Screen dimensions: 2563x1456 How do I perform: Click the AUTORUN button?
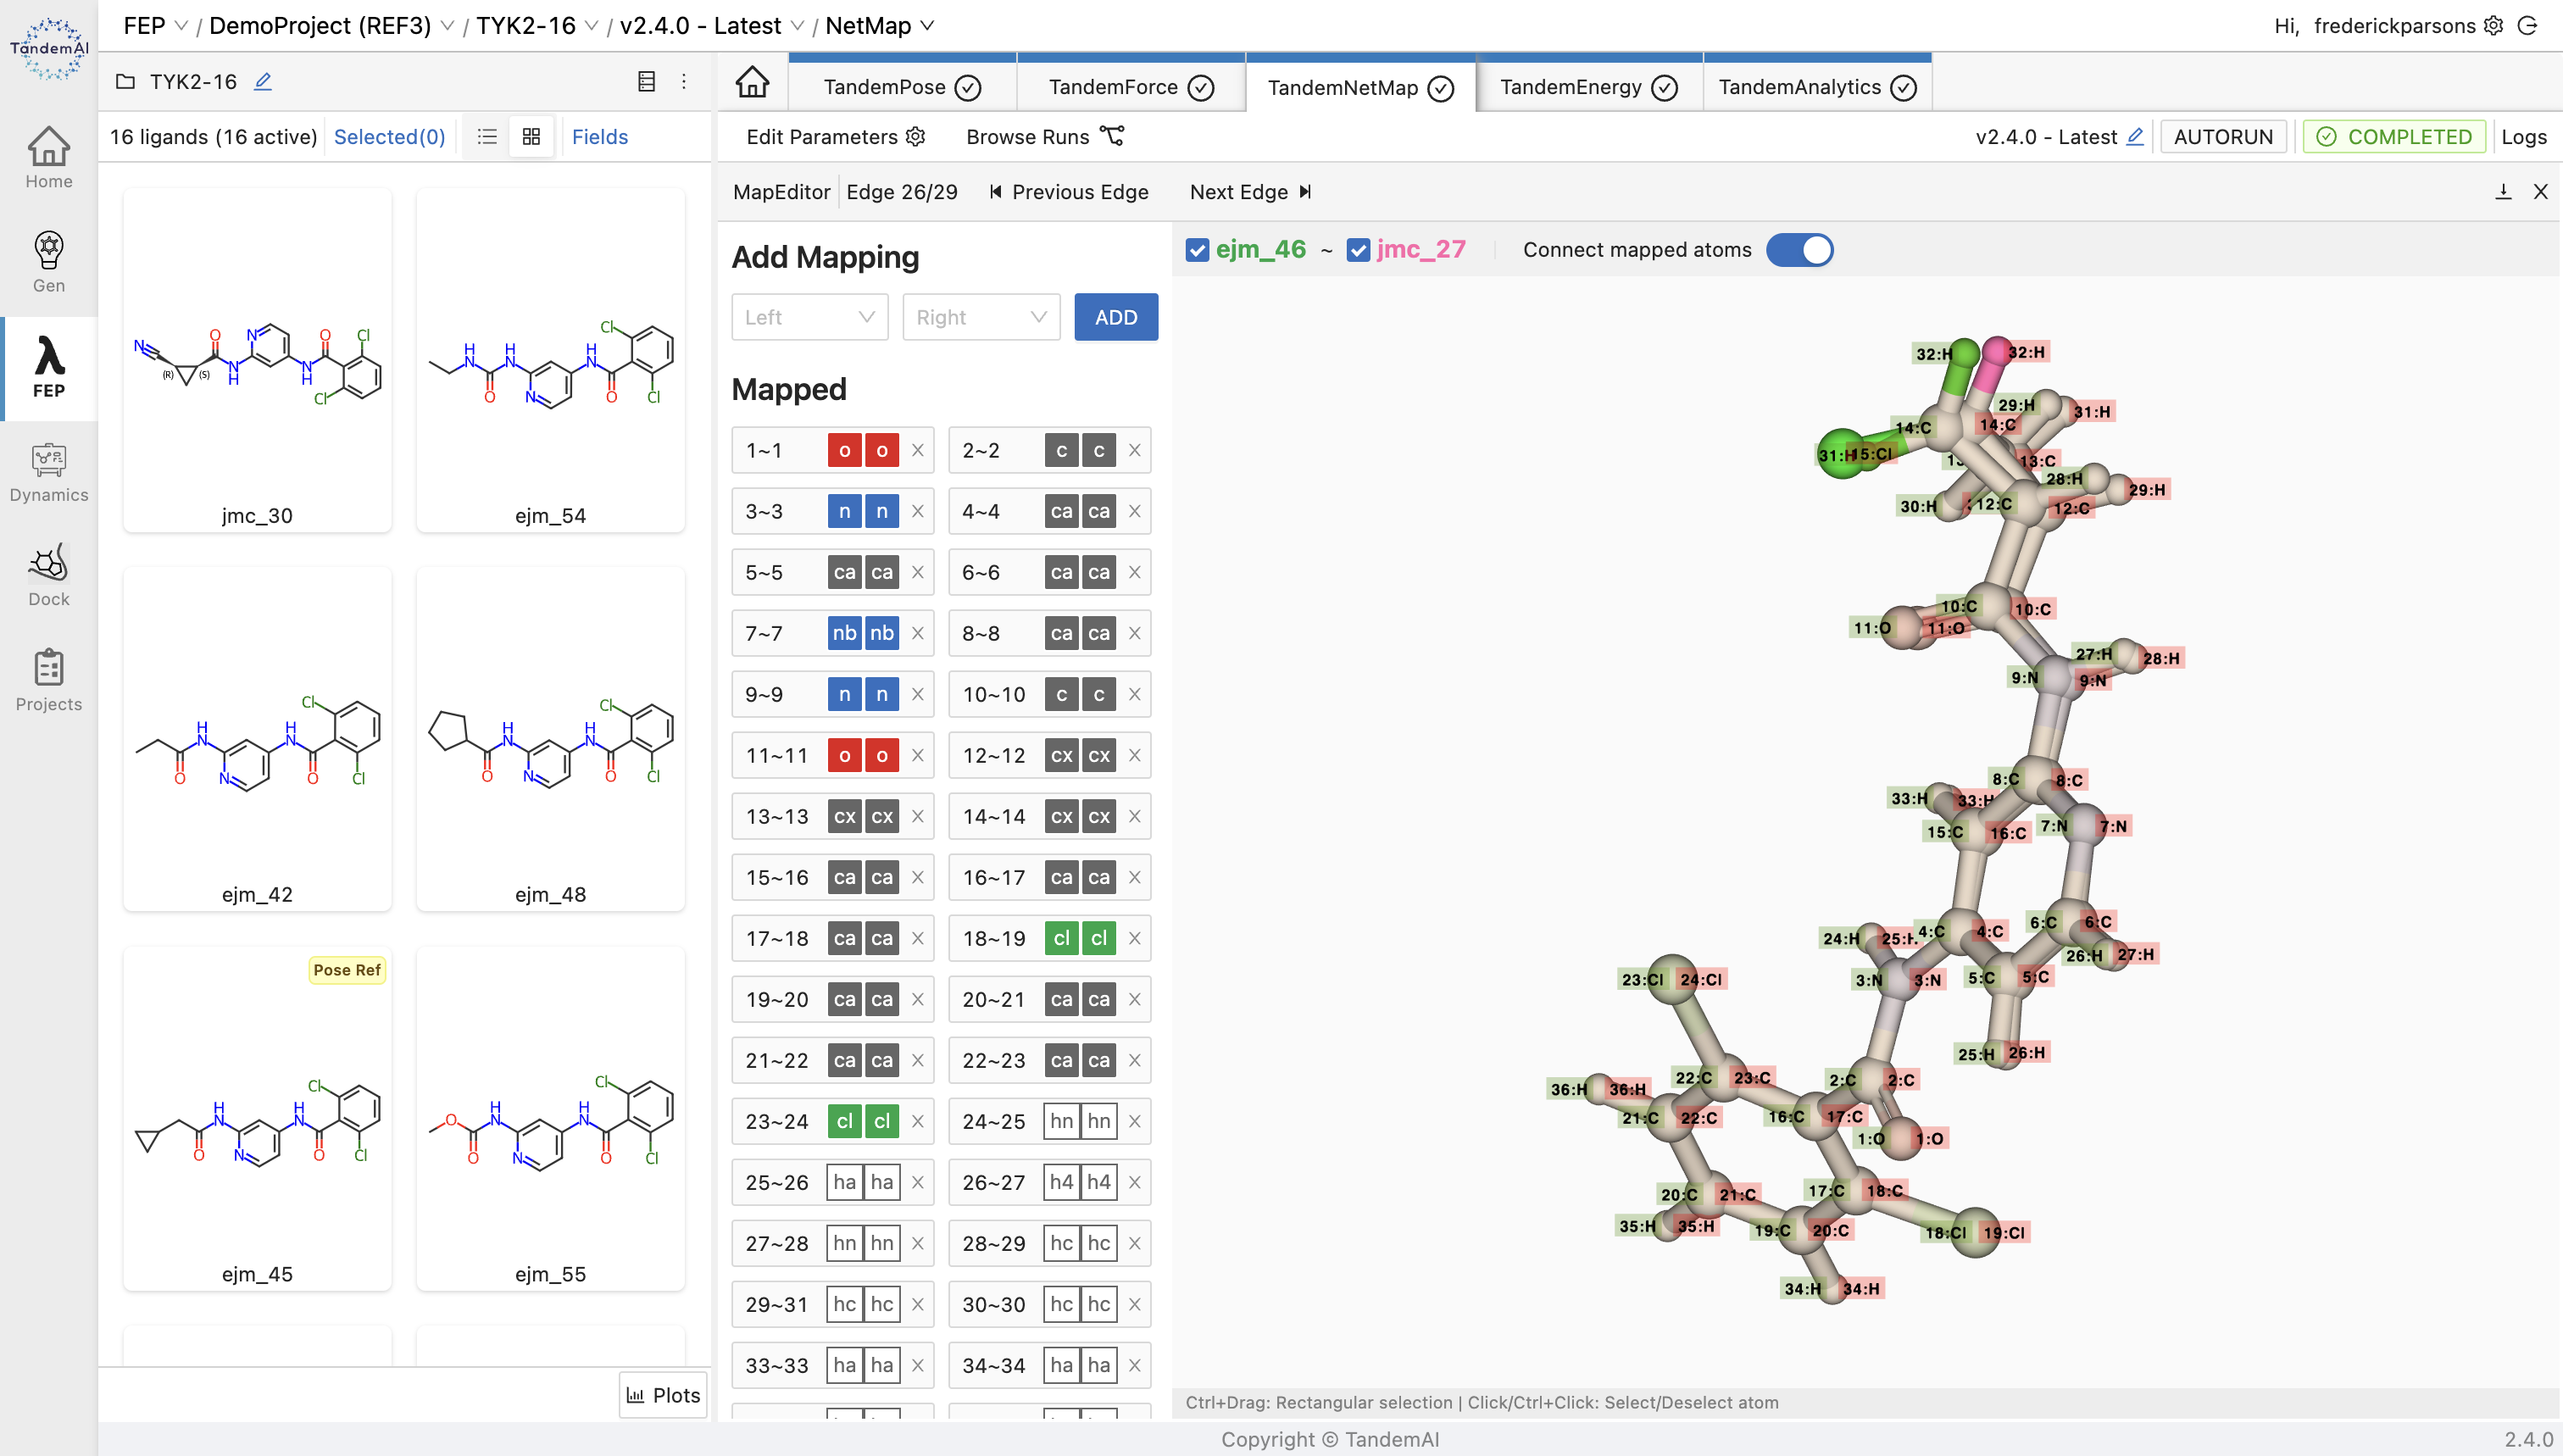pyautogui.click(x=2225, y=136)
